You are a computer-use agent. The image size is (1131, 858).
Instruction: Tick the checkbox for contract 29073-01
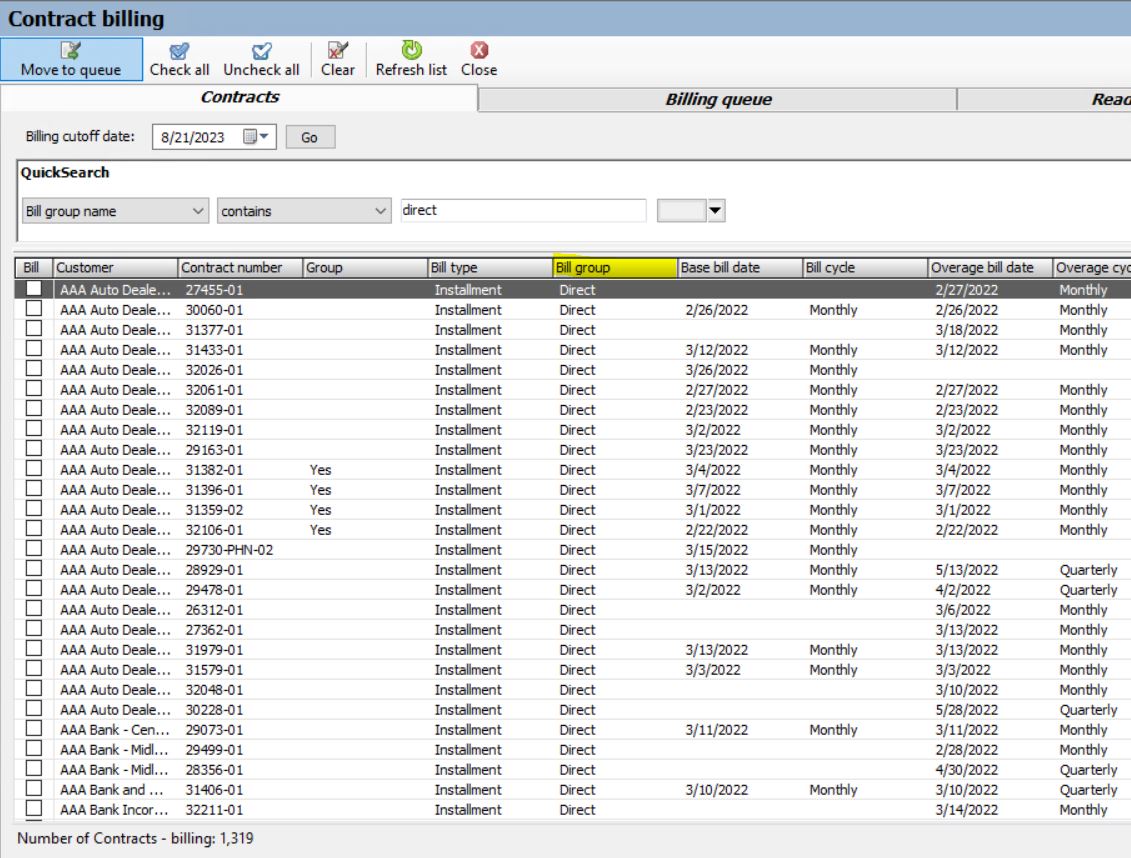(x=33, y=729)
